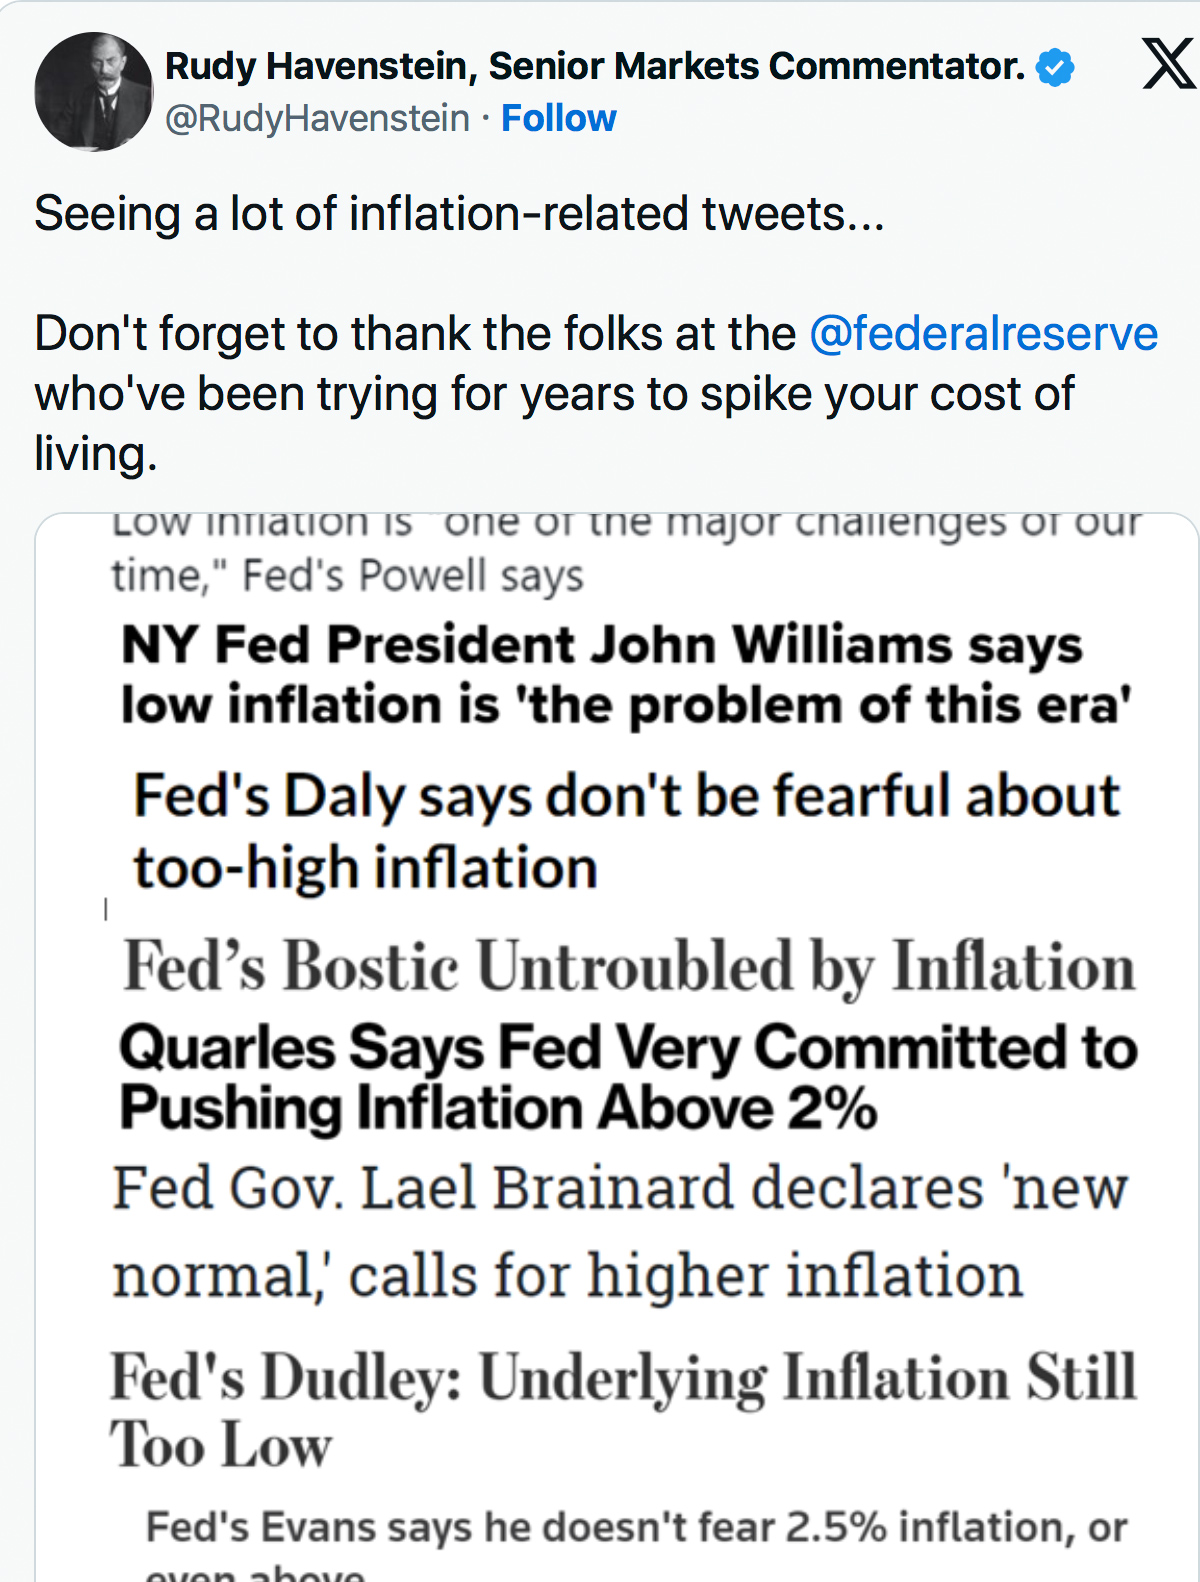Open the Lael Brainard 'new normal' headline
This screenshot has height=1582, width=1200.
point(619,1231)
